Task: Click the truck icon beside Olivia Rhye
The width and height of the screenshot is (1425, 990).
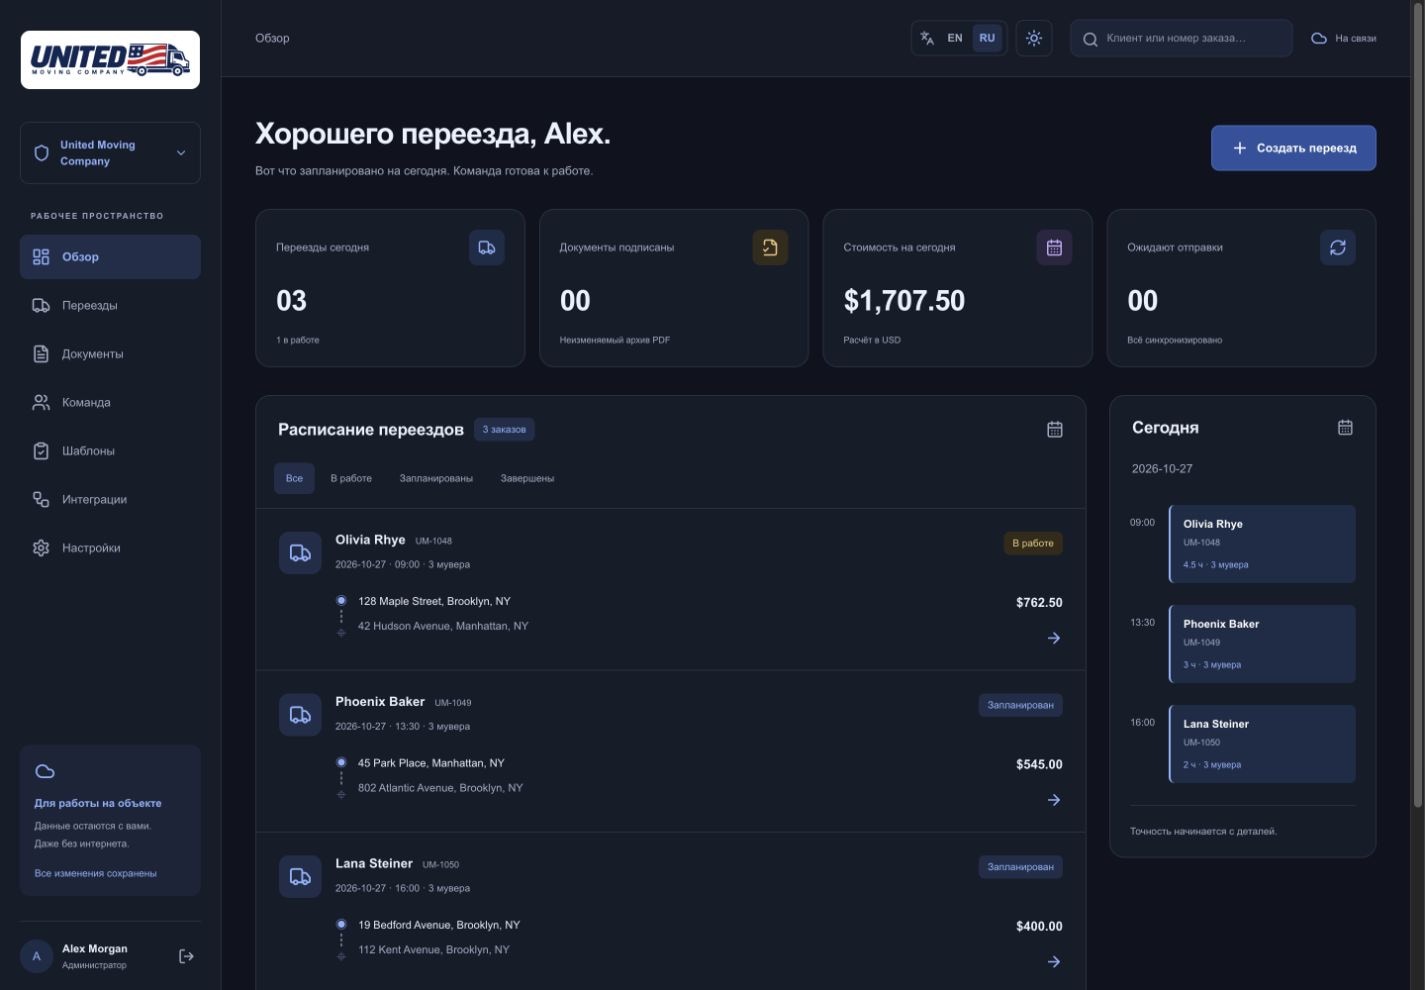Action: click(x=300, y=553)
